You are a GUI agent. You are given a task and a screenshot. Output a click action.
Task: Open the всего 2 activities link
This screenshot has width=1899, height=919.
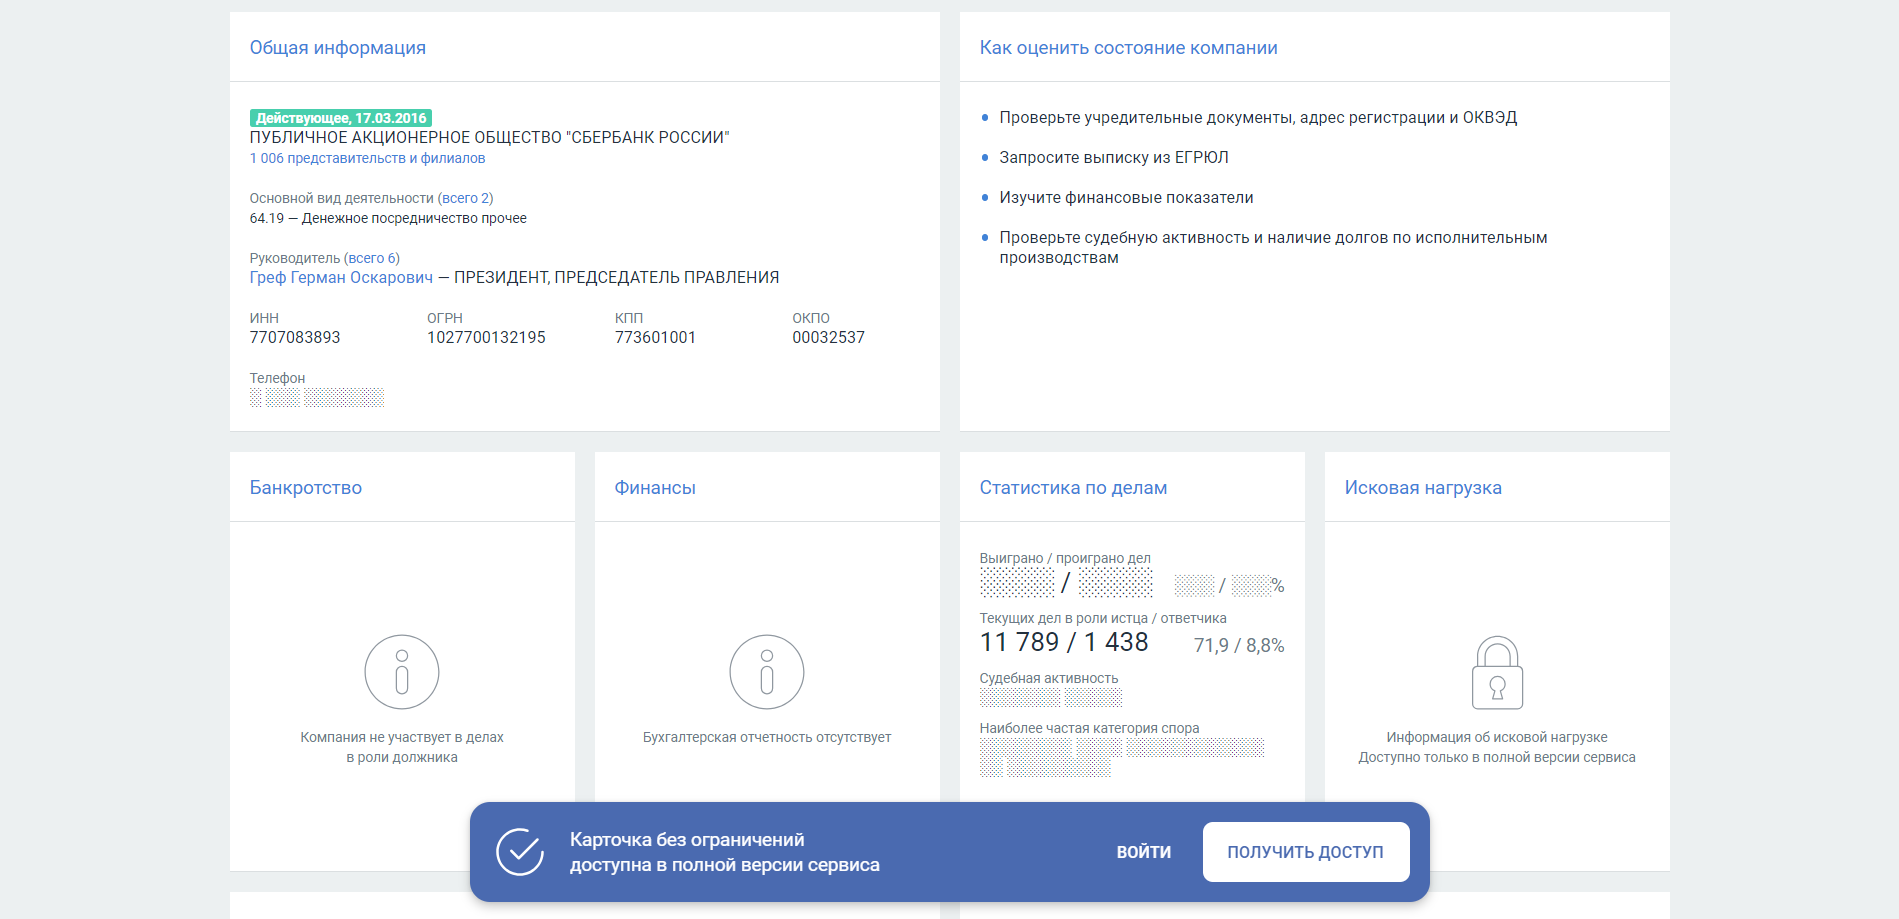pyautogui.click(x=465, y=198)
